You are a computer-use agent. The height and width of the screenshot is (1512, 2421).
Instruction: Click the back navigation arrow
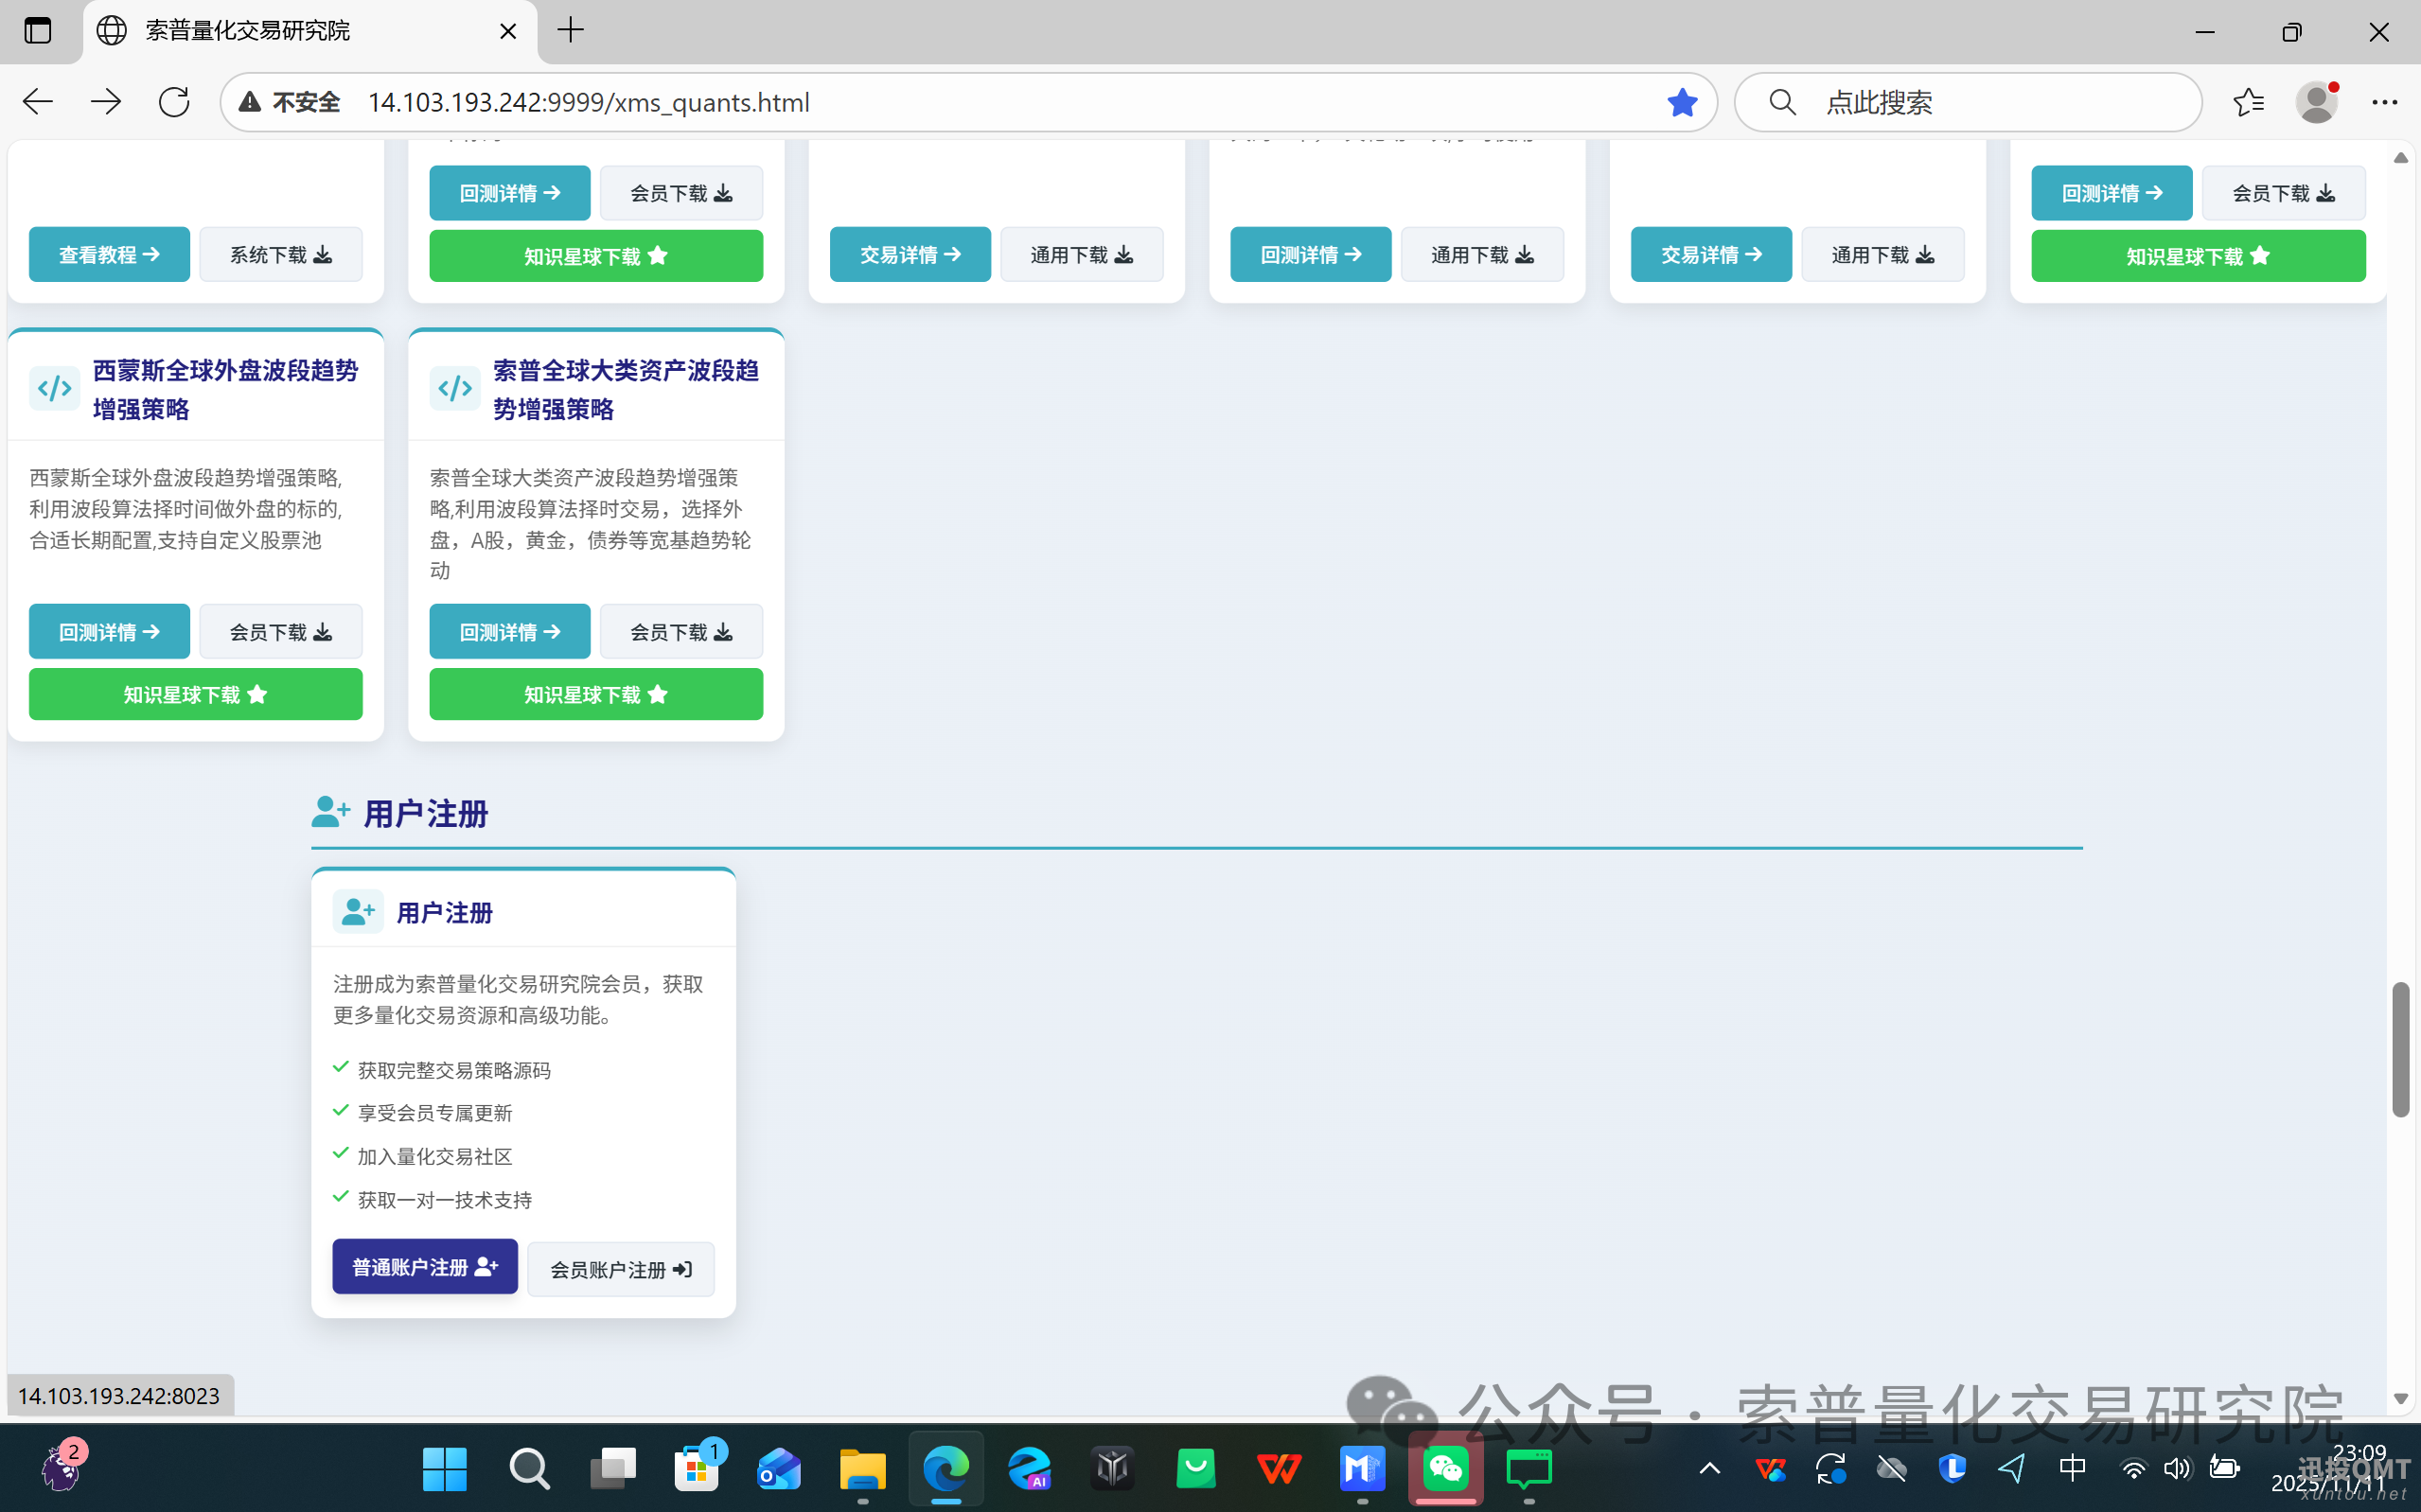(36, 101)
